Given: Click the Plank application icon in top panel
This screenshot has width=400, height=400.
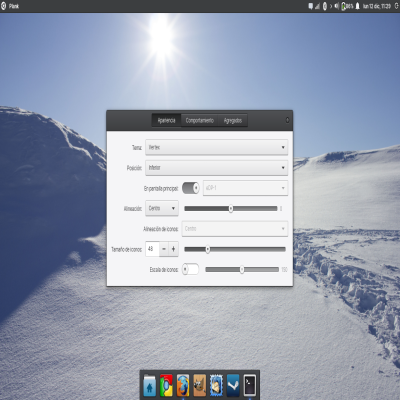Looking at the screenshot, I should pyautogui.click(x=3, y=6).
